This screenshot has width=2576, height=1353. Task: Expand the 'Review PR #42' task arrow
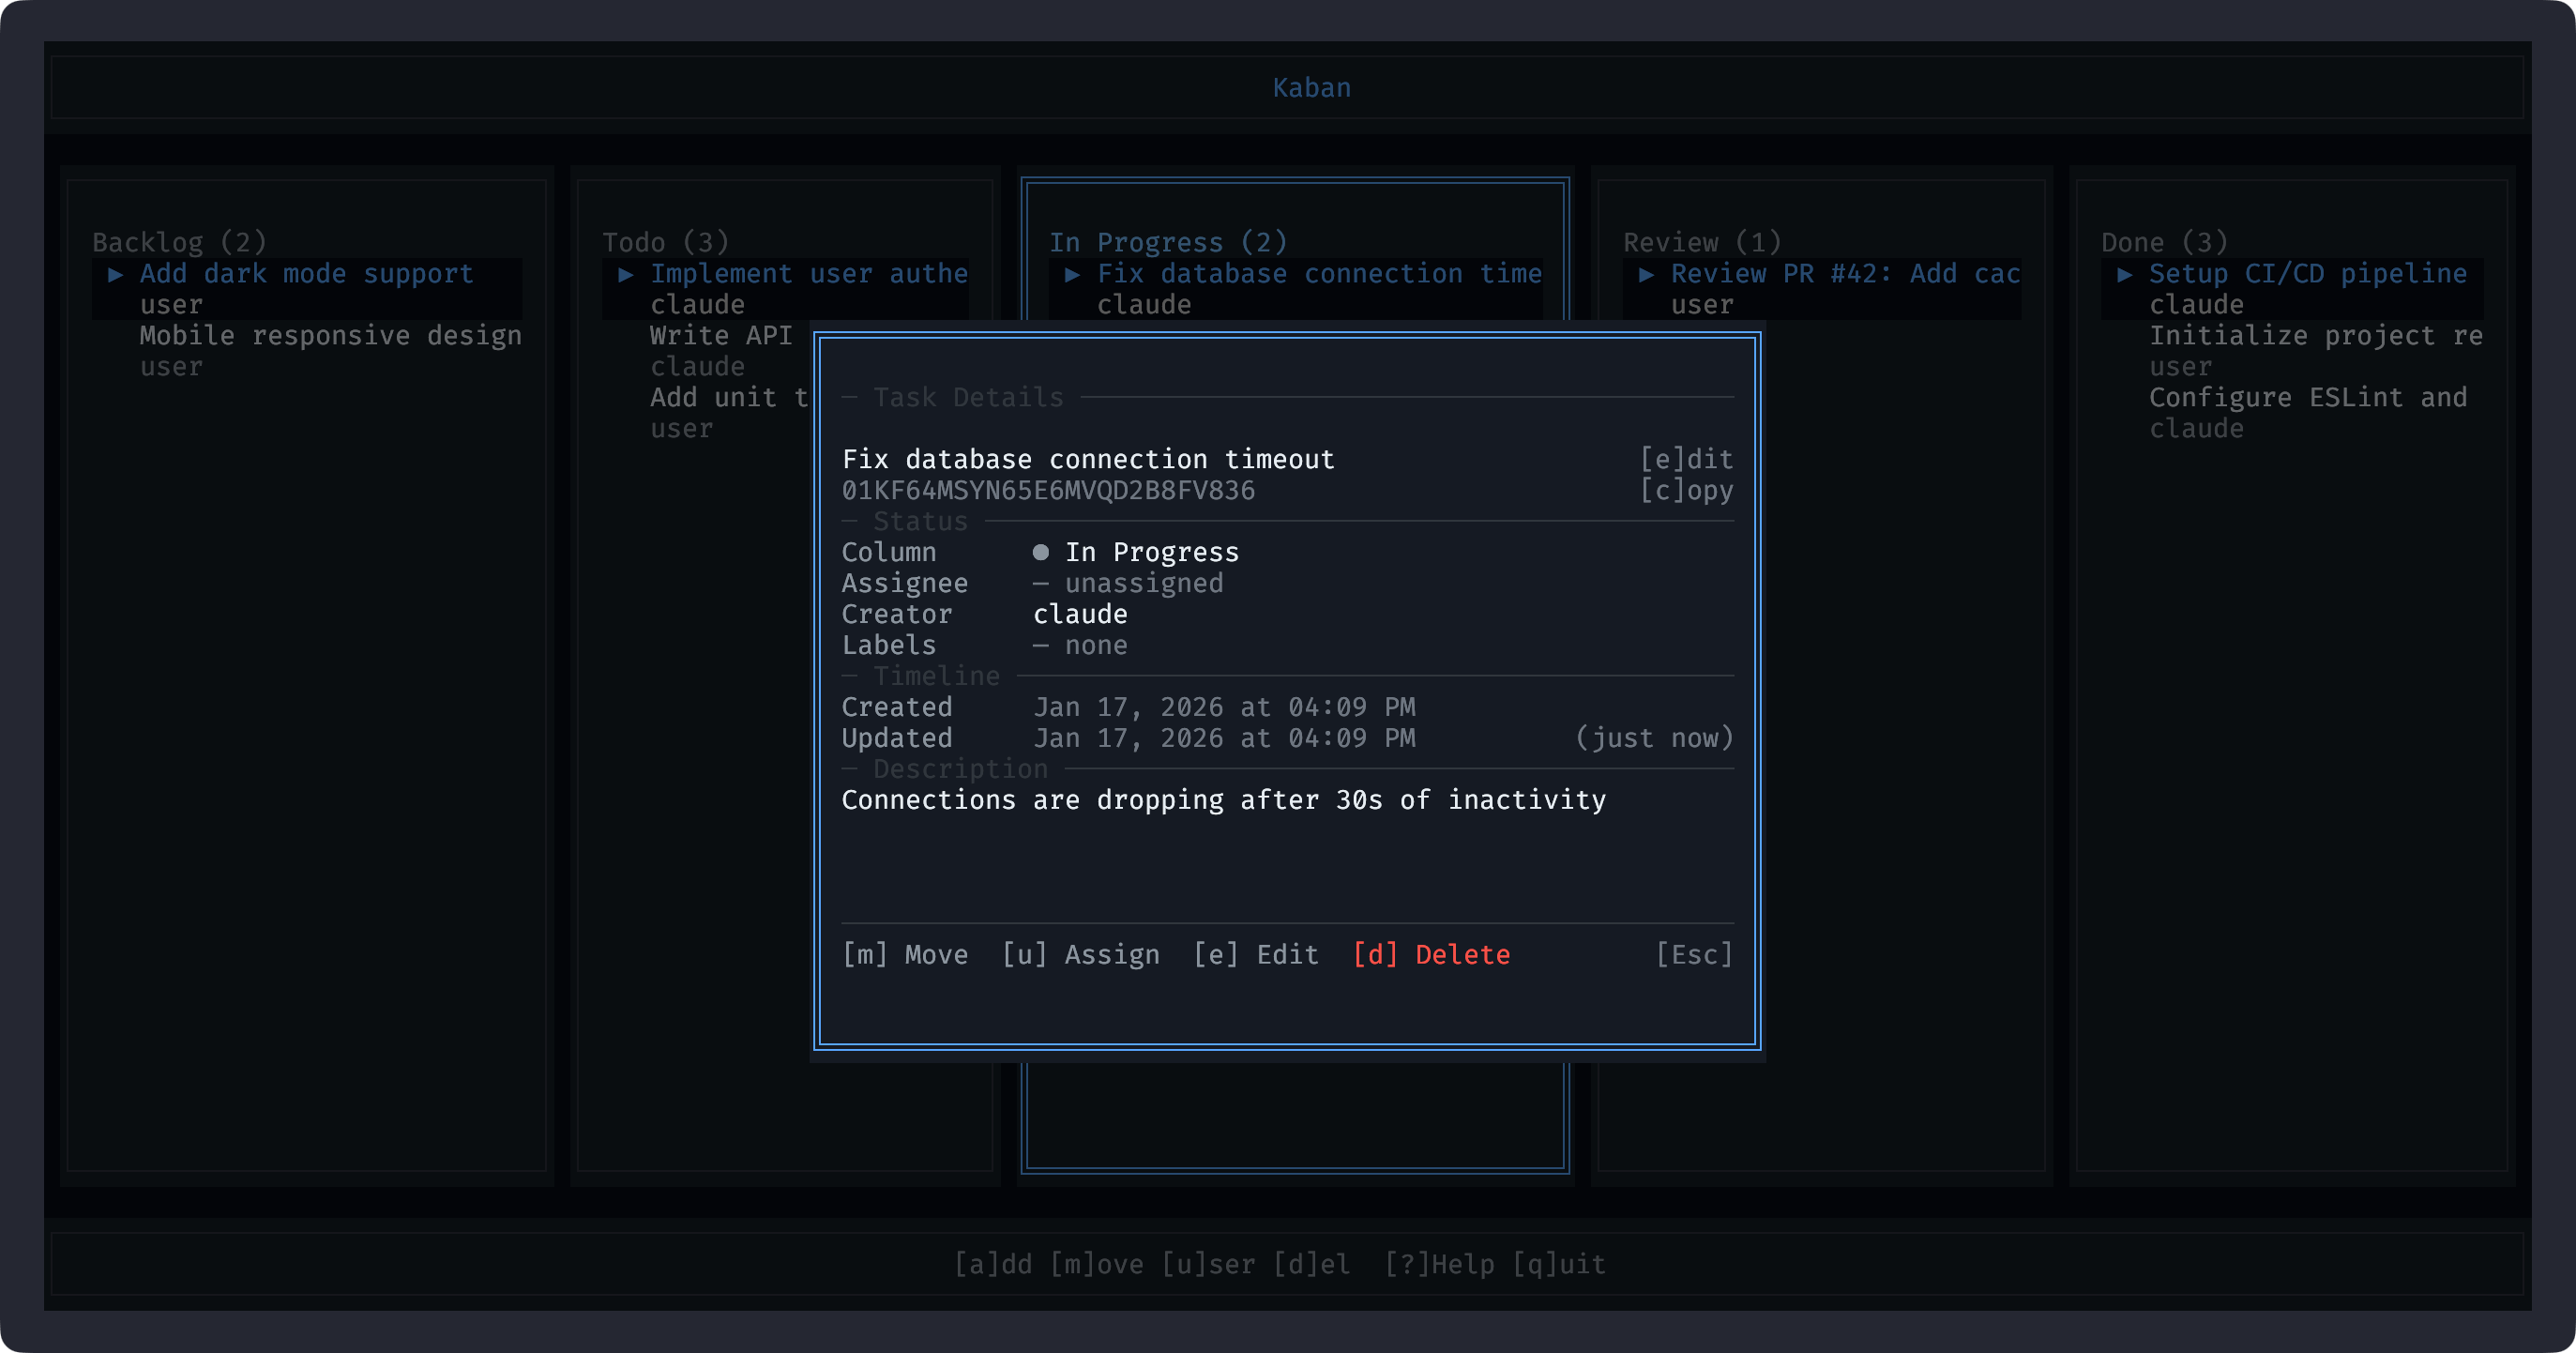(1646, 273)
